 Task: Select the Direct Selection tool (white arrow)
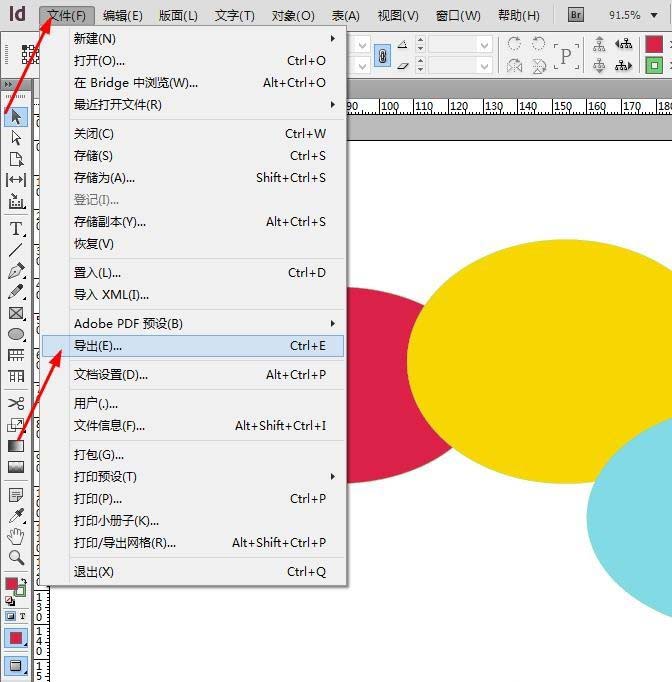pyautogui.click(x=16, y=138)
